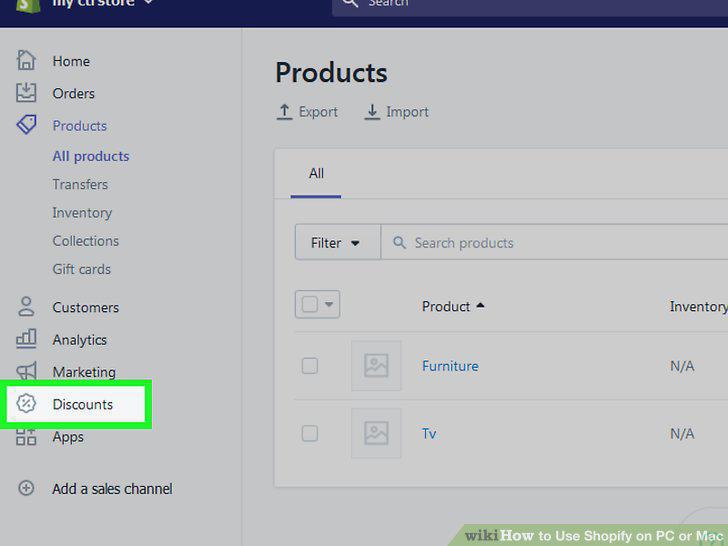Check the Tv row checkbox
This screenshot has width=728, height=546.
pyautogui.click(x=310, y=434)
